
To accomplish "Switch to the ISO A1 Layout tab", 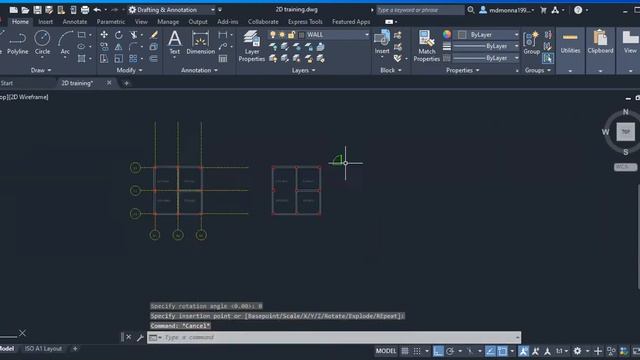I will 43,349.
